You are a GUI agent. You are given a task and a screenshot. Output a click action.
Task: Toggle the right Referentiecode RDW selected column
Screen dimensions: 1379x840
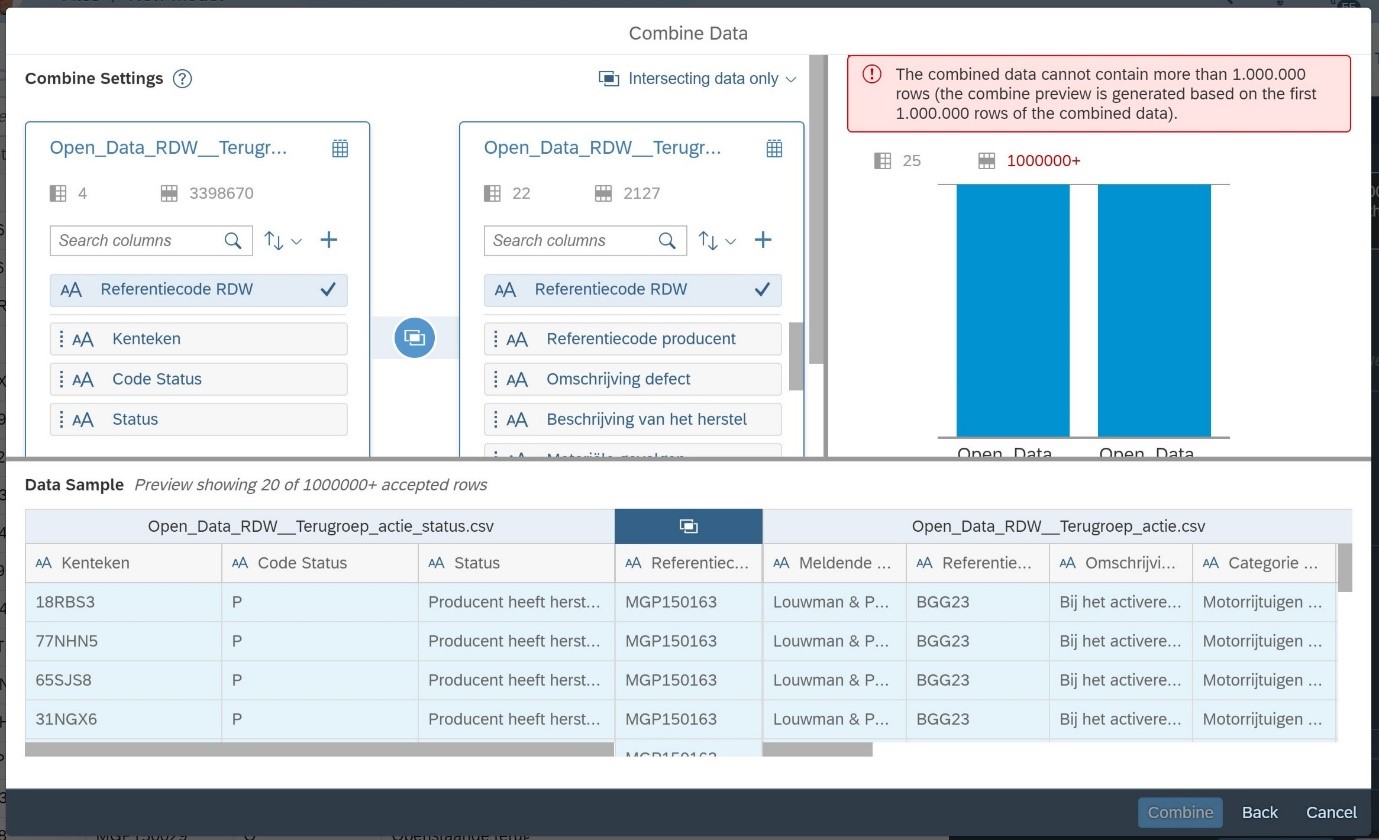[633, 290]
